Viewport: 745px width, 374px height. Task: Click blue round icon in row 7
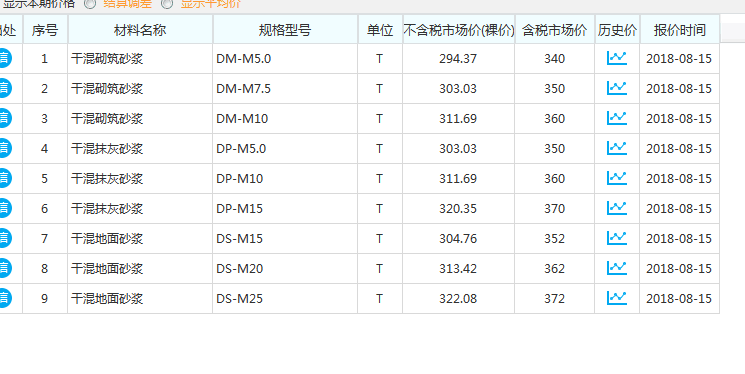(x=5, y=238)
